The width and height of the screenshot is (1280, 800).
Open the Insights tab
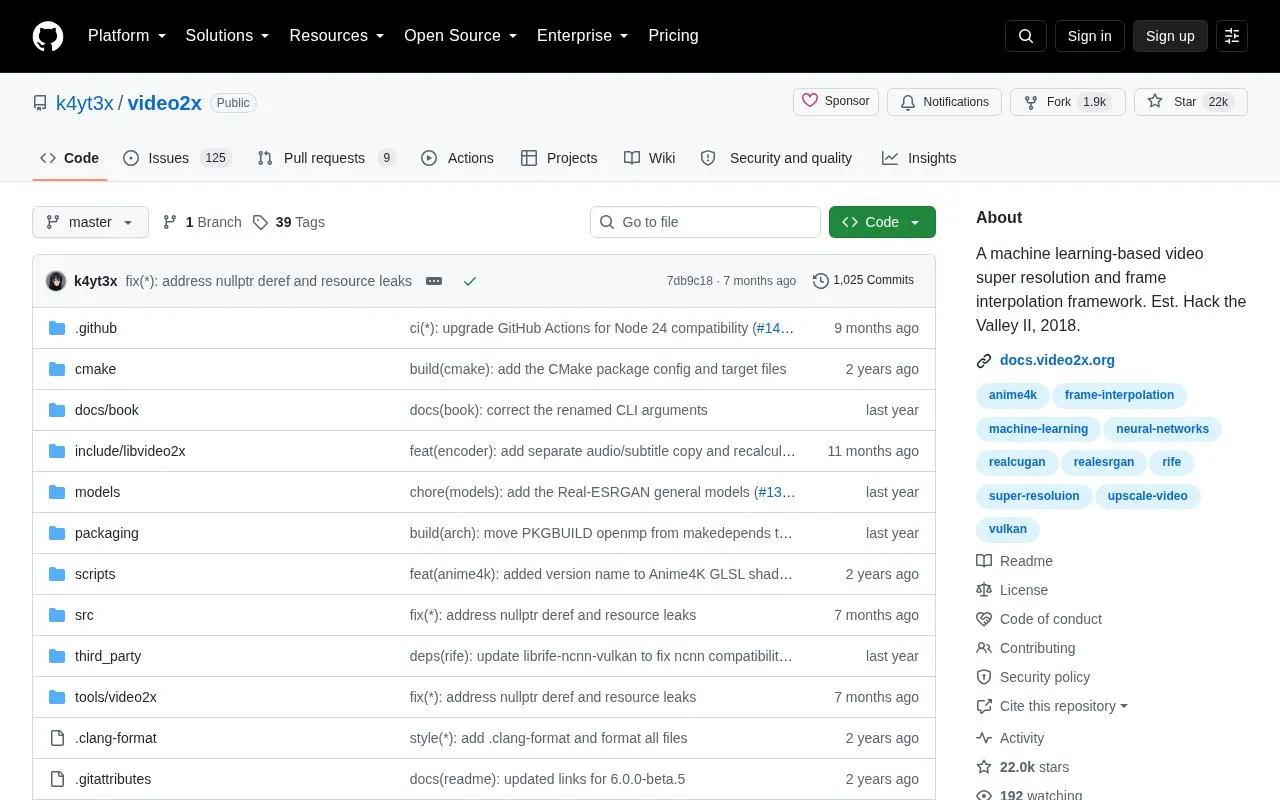pyautogui.click(x=919, y=158)
